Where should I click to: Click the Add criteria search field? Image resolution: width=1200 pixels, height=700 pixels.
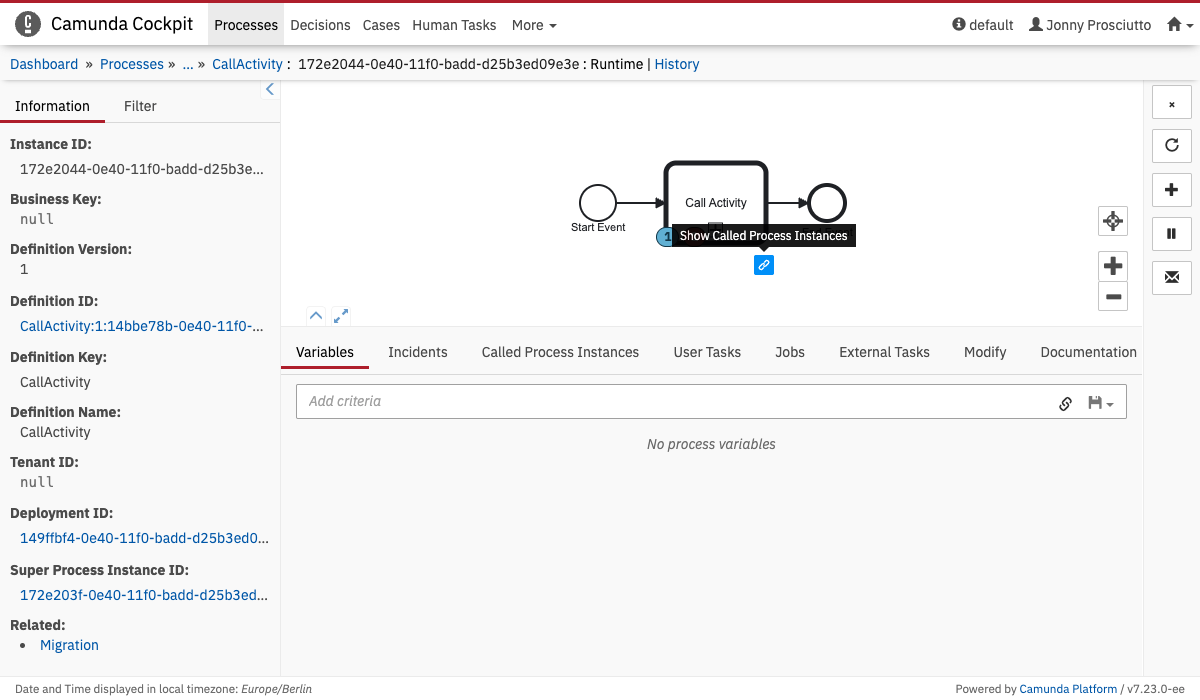tap(670, 401)
